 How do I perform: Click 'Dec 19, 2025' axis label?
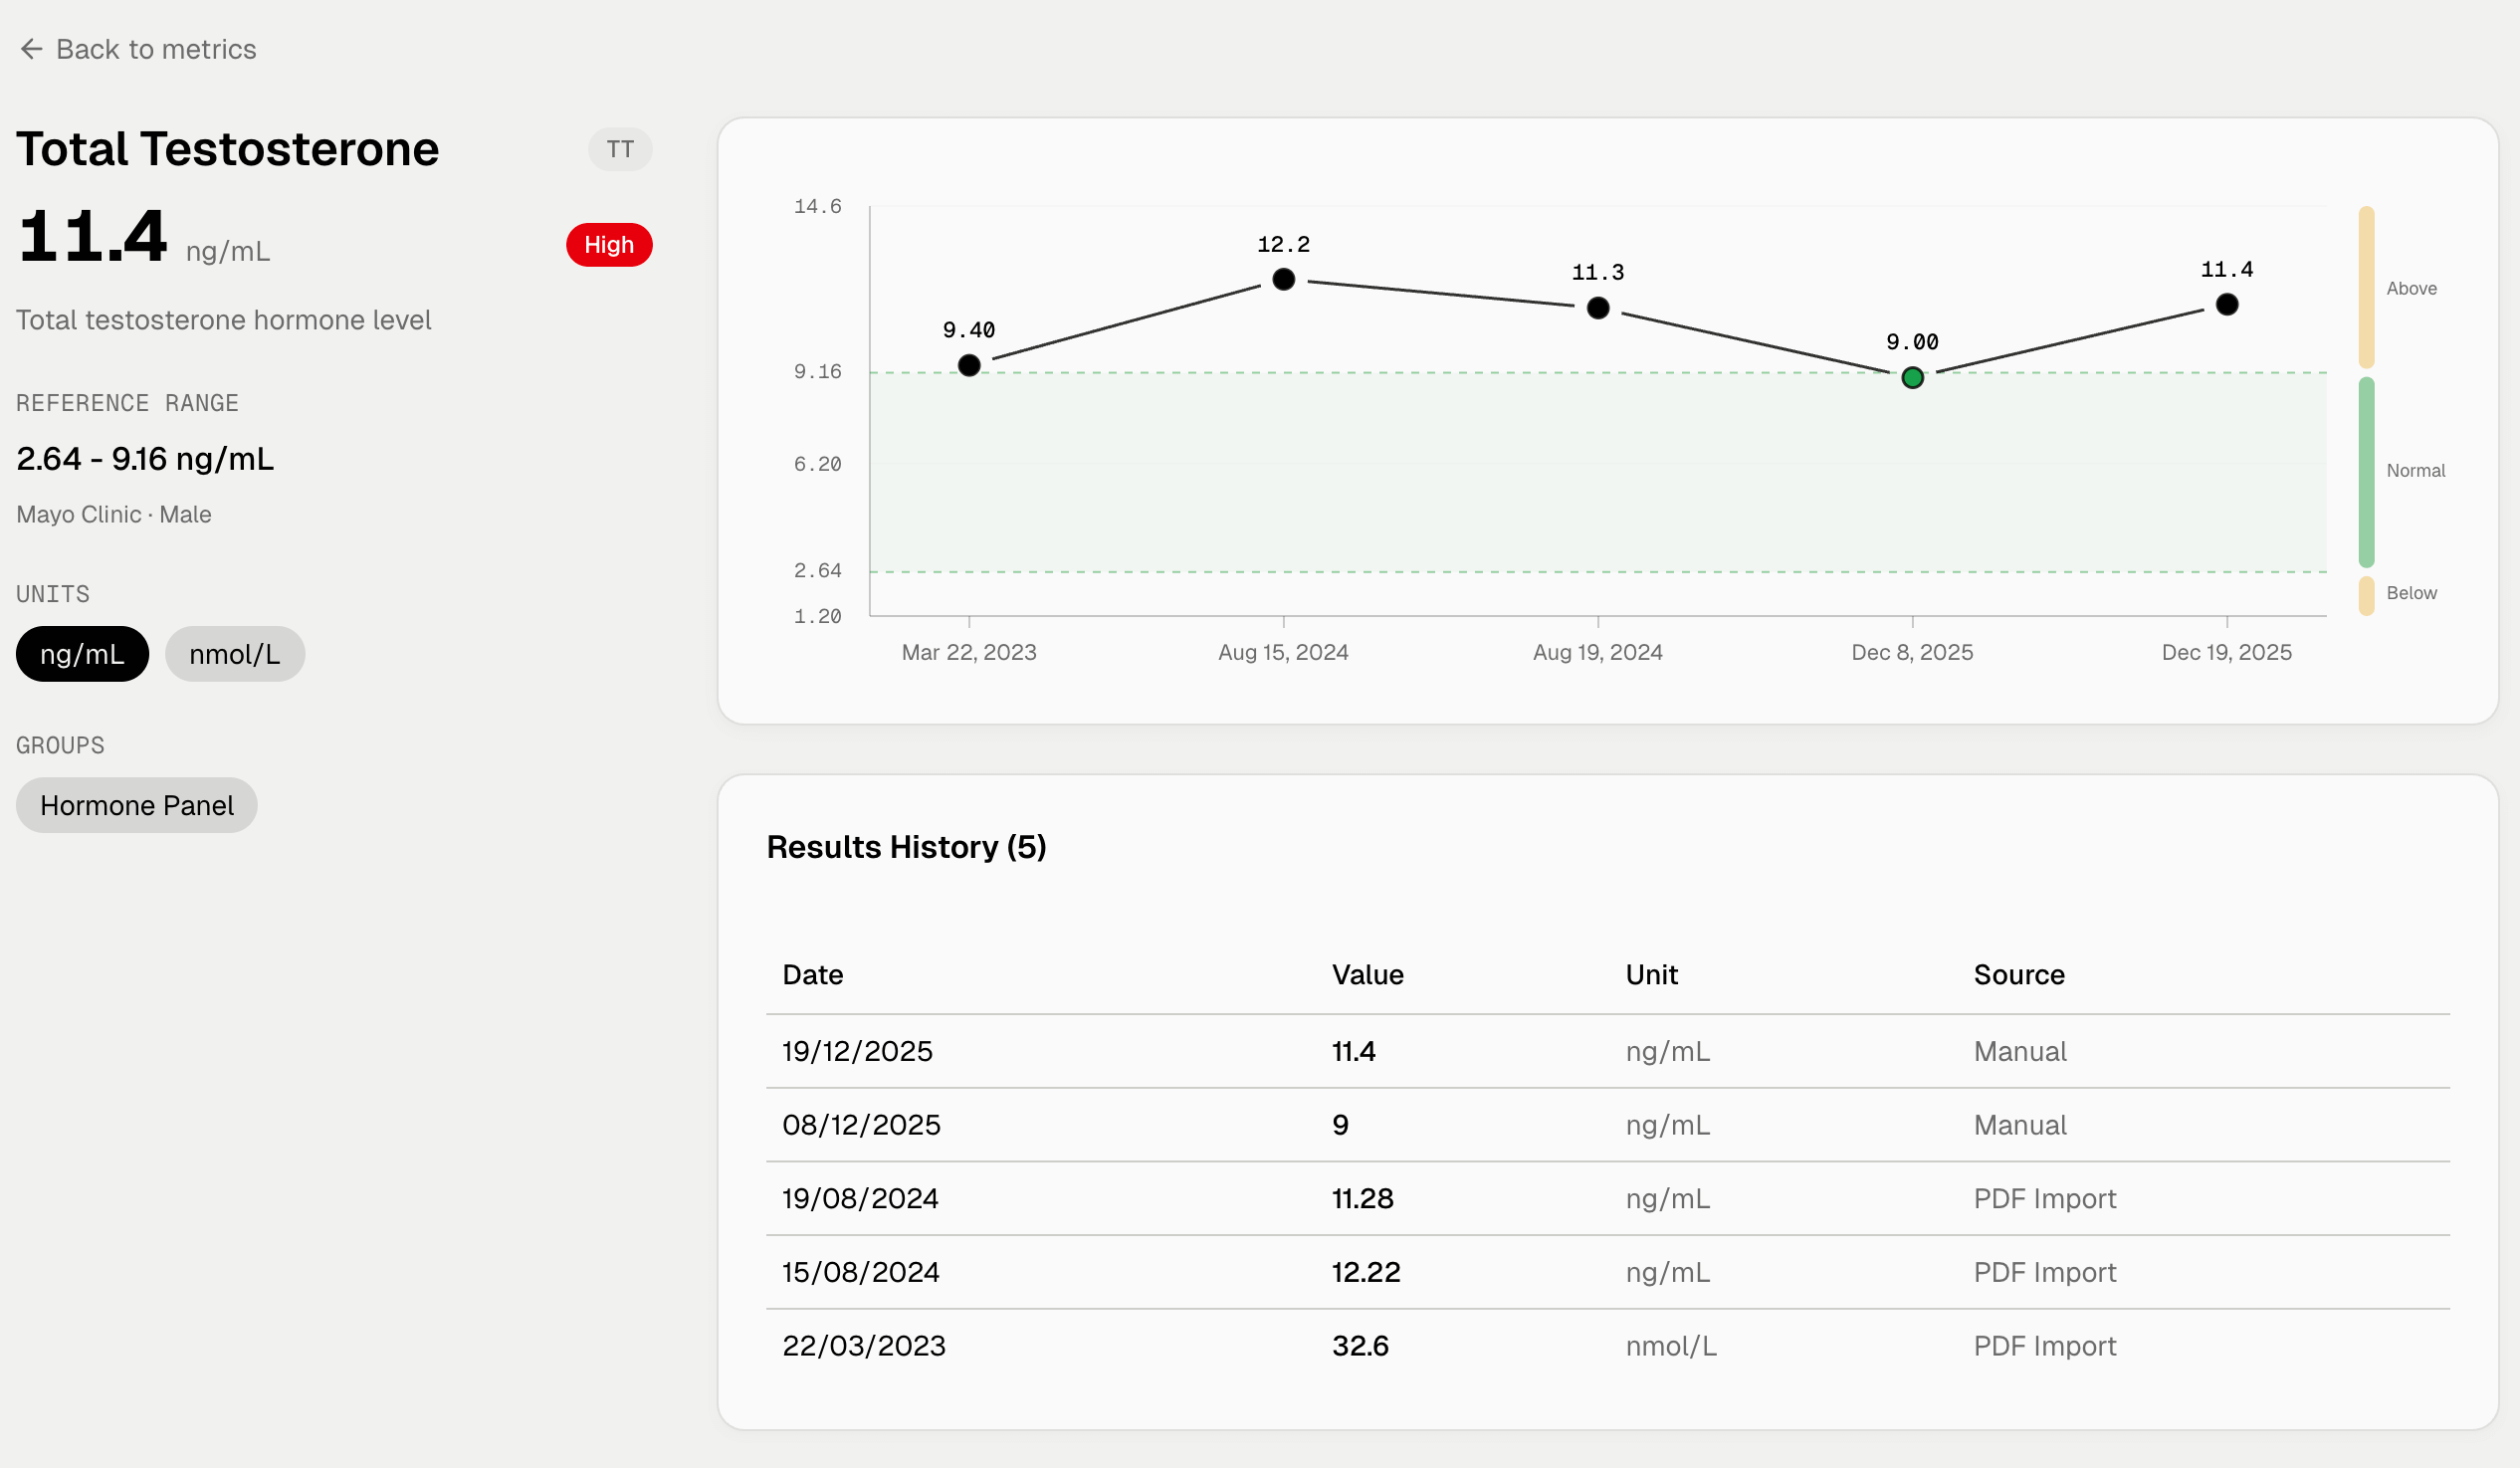click(2227, 652)
